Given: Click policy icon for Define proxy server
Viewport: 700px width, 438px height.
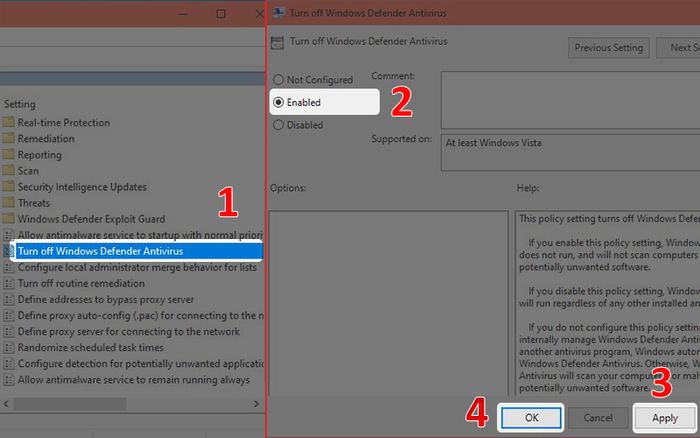Looking at the screenshot, I should point(8,332).
